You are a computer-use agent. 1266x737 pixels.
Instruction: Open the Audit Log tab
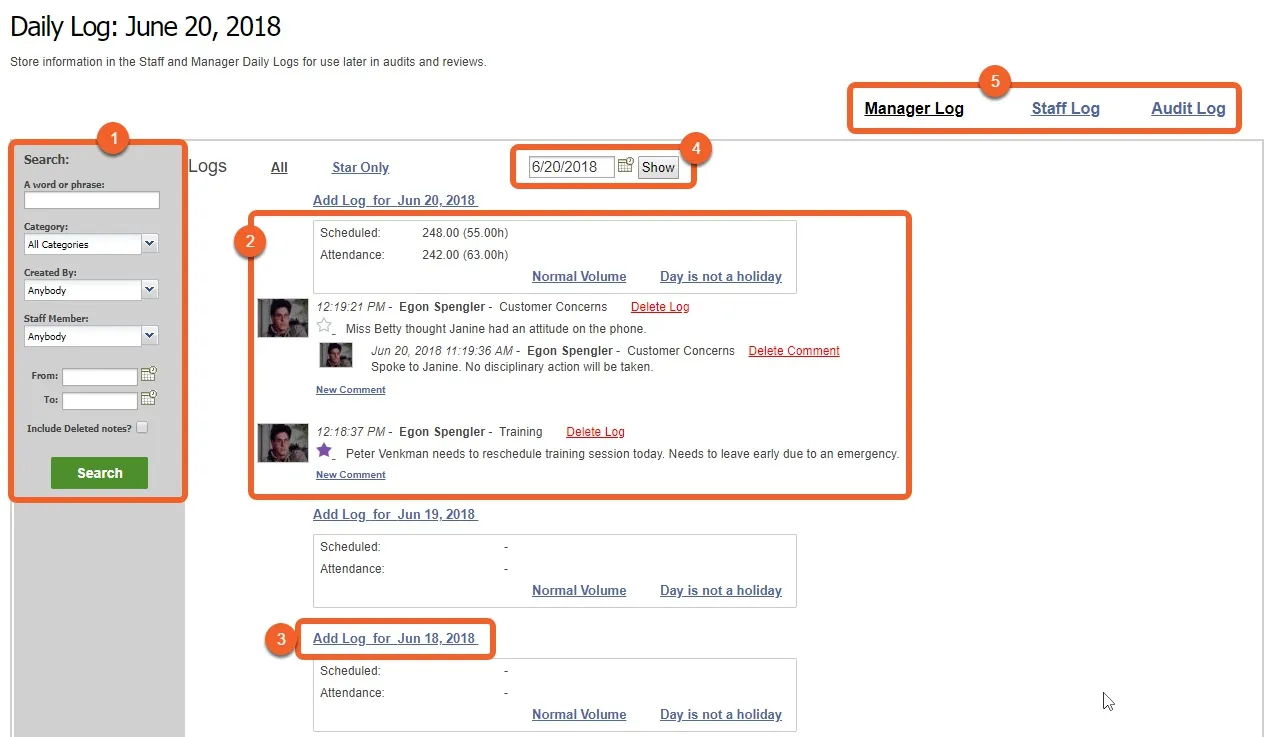[1188, 108]
